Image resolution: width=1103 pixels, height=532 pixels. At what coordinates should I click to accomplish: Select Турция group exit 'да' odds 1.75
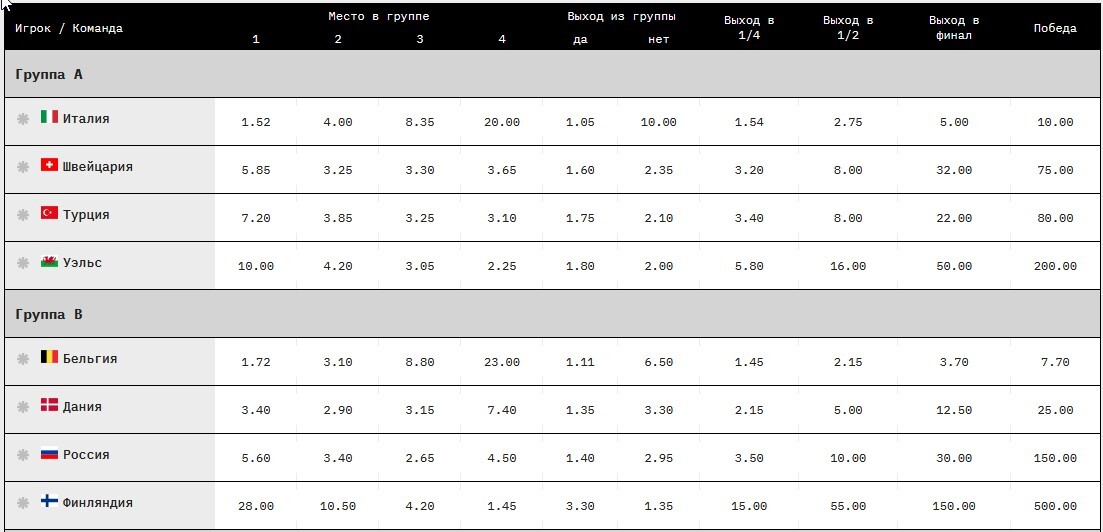pos(580,218)
